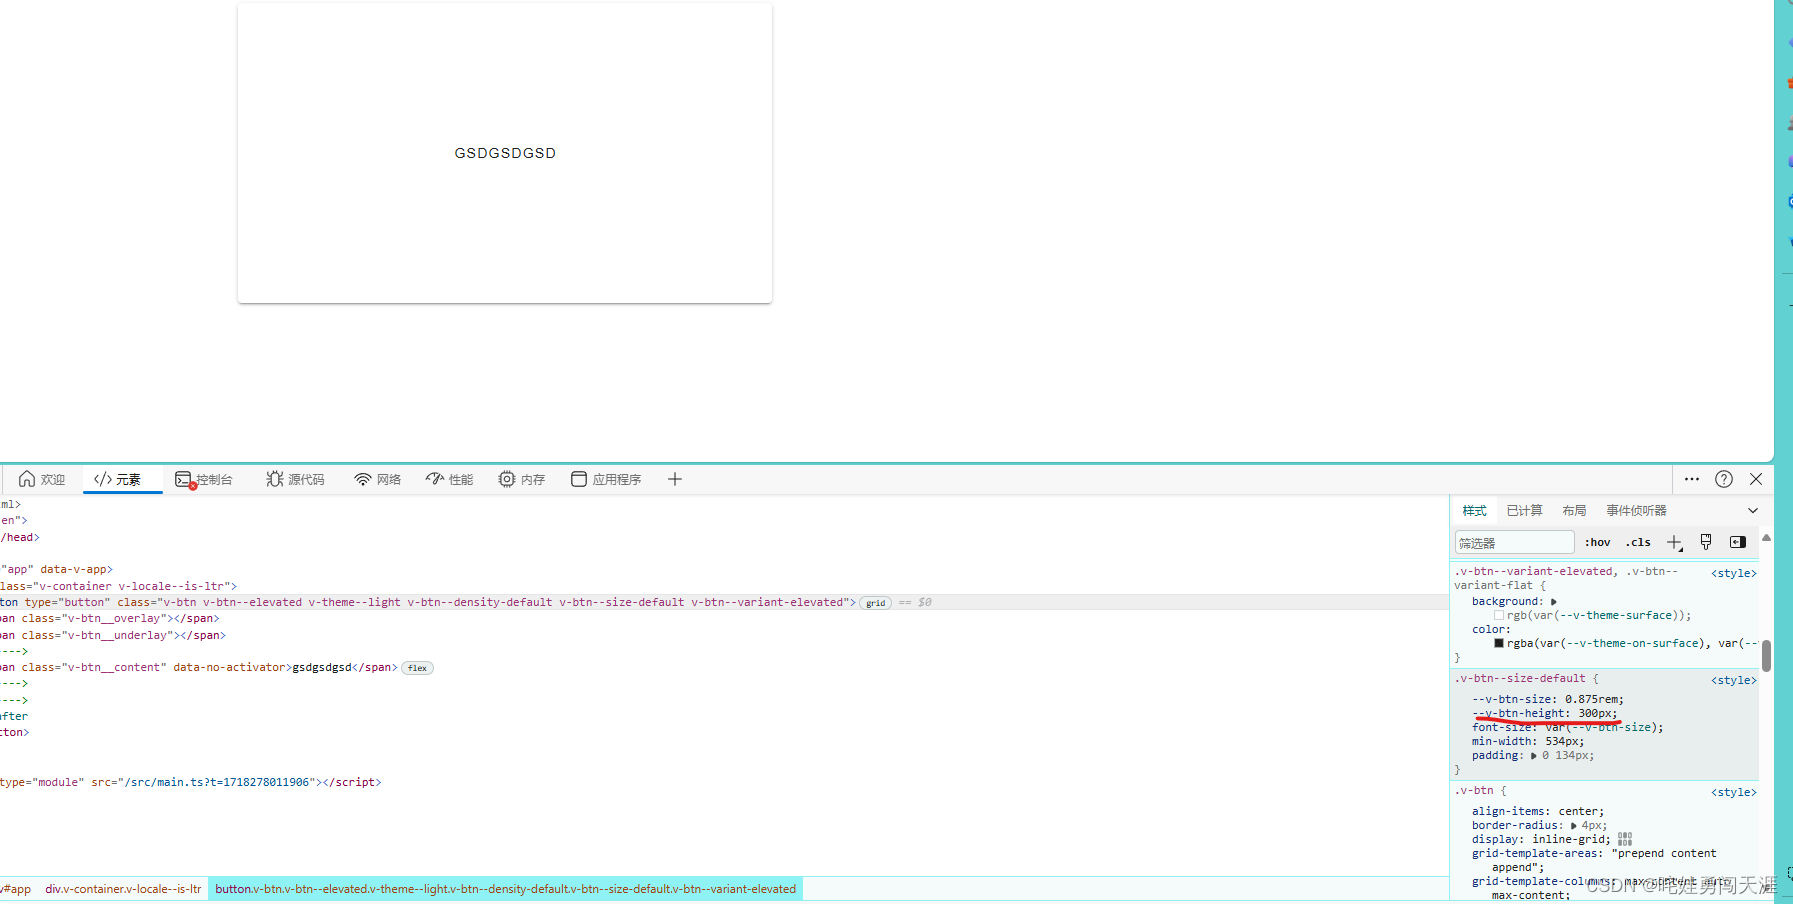Click the font-size var(--v-btn-size) declaration

(1568, 727)
